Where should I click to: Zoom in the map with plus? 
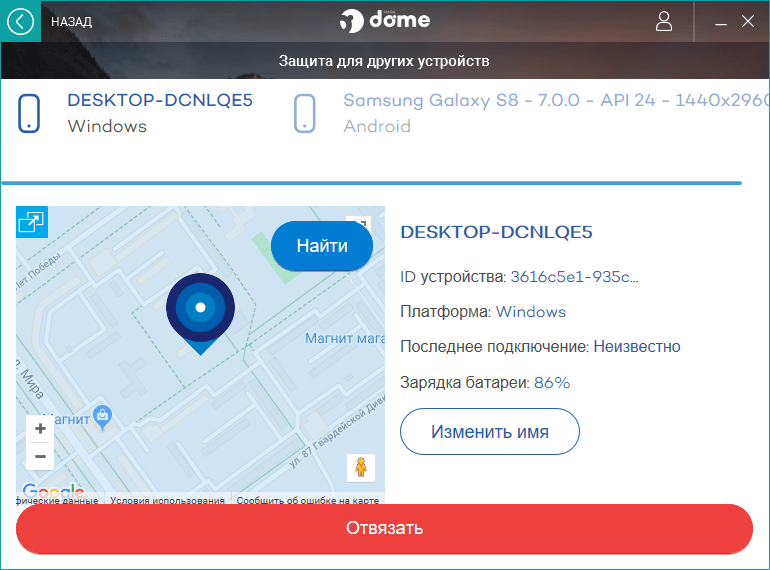40,429
